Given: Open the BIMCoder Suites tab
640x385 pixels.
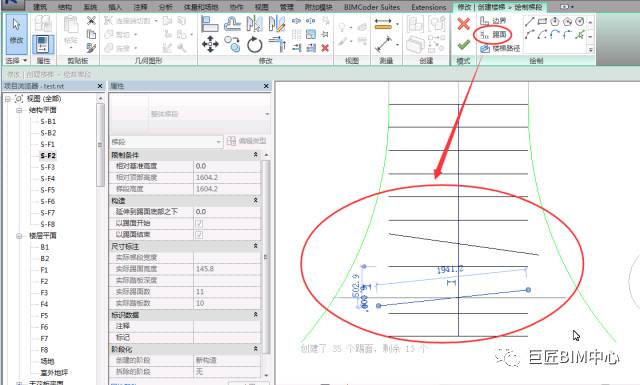Looking at the screenshot, I should (x=372, y=7).
